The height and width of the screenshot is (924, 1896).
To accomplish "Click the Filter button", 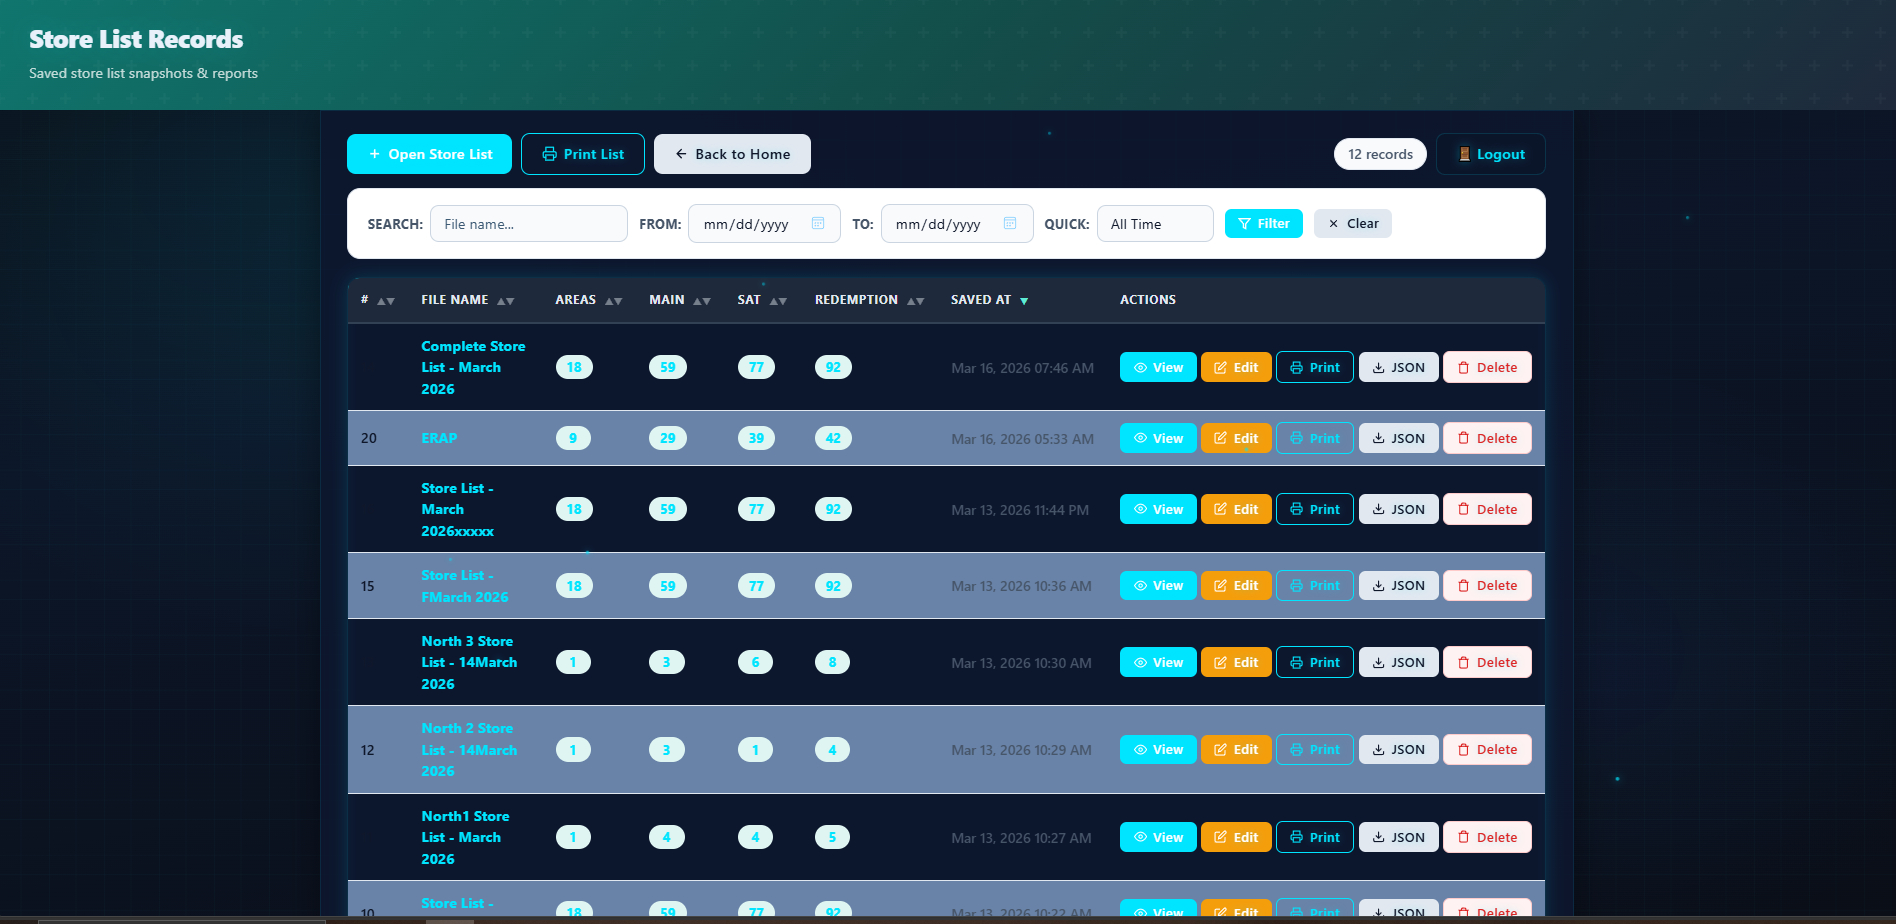I will [x=1263, y=224].
